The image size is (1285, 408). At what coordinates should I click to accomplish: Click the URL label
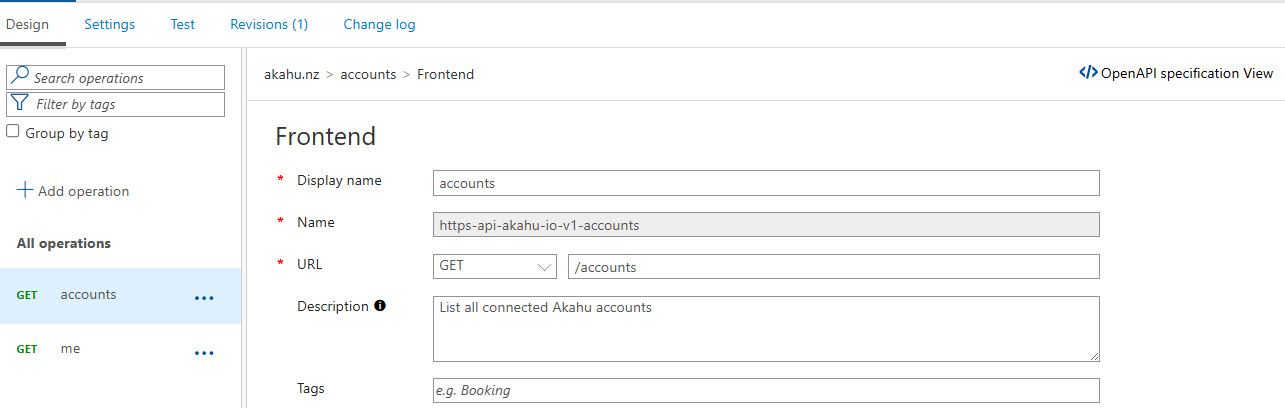[x=309, y=265]
